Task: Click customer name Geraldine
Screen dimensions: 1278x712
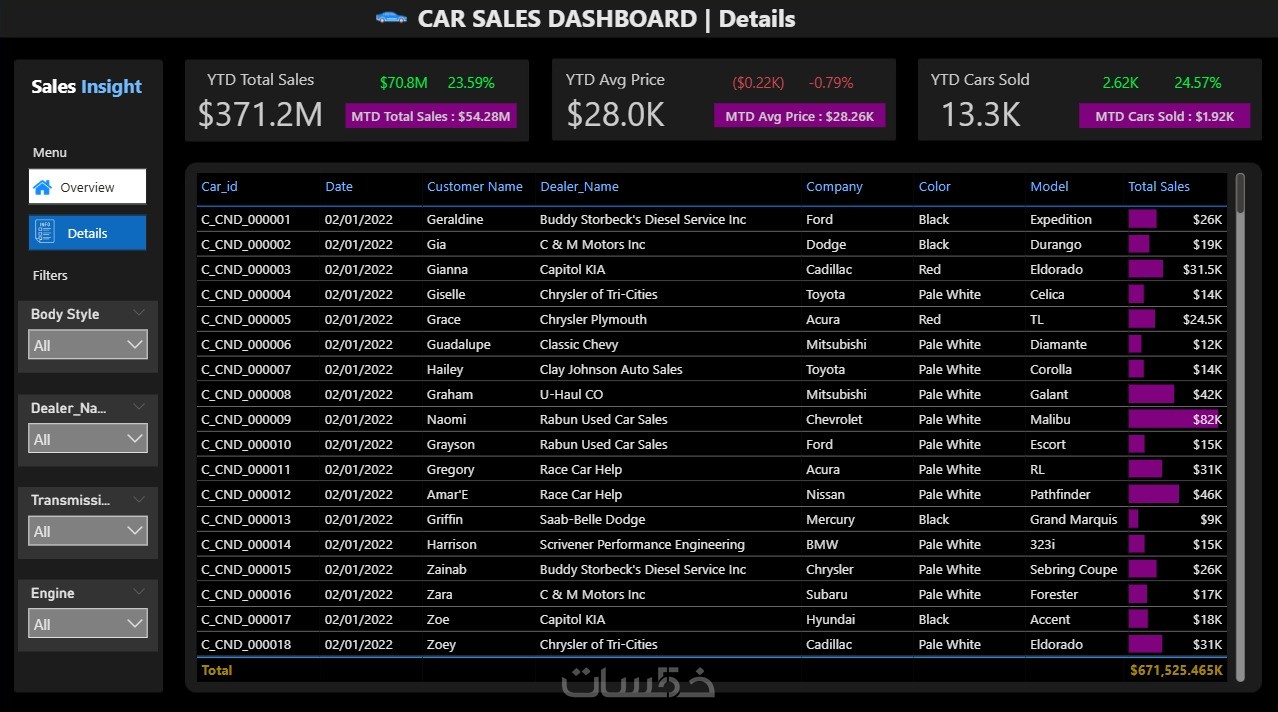Action: 454,219
